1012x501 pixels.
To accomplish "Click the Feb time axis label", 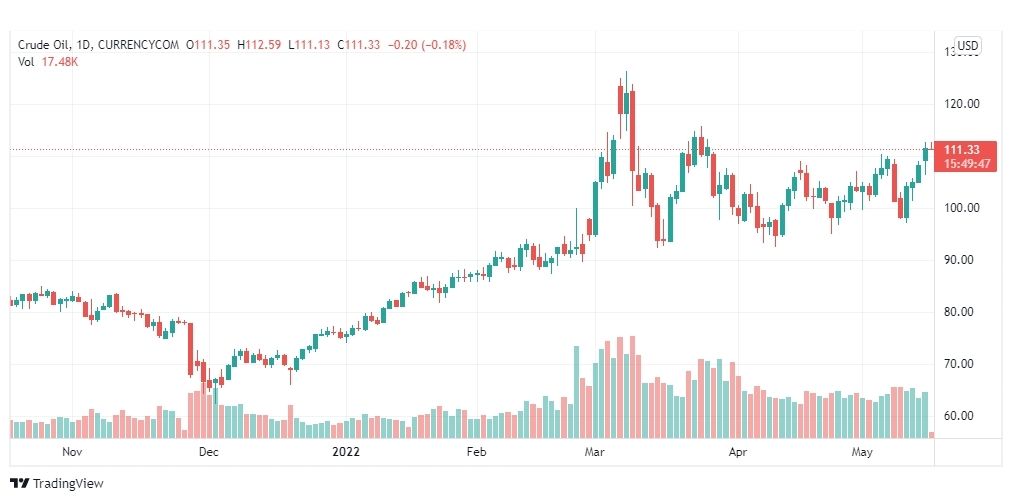I will pos(476,452).
